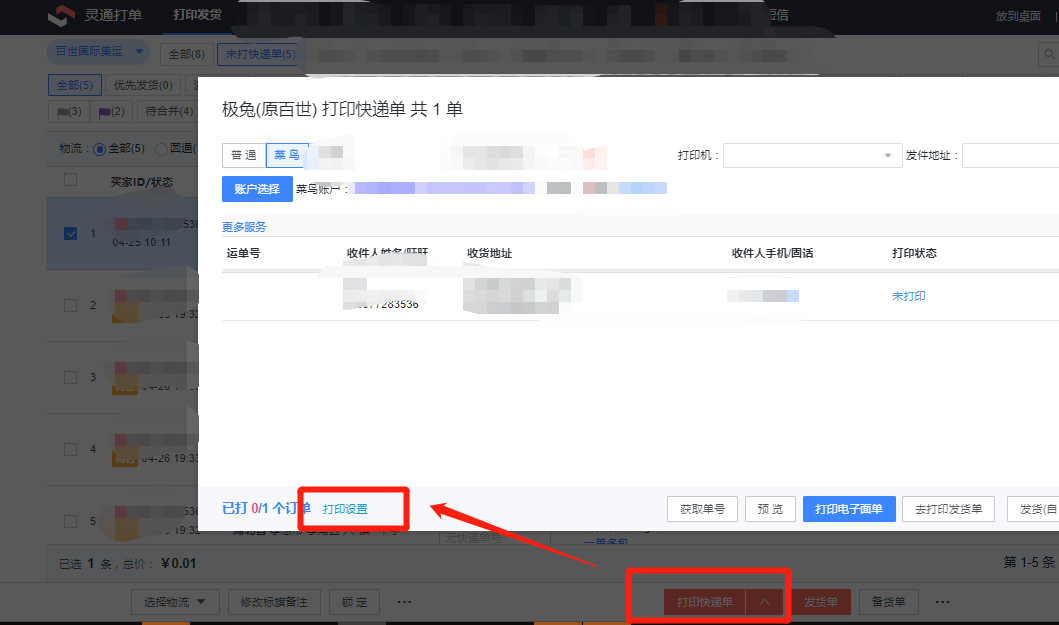This screenshot has width=1059, height=625.
Task: Open the 打印发货 tab
Action: [x=197, y=14]
